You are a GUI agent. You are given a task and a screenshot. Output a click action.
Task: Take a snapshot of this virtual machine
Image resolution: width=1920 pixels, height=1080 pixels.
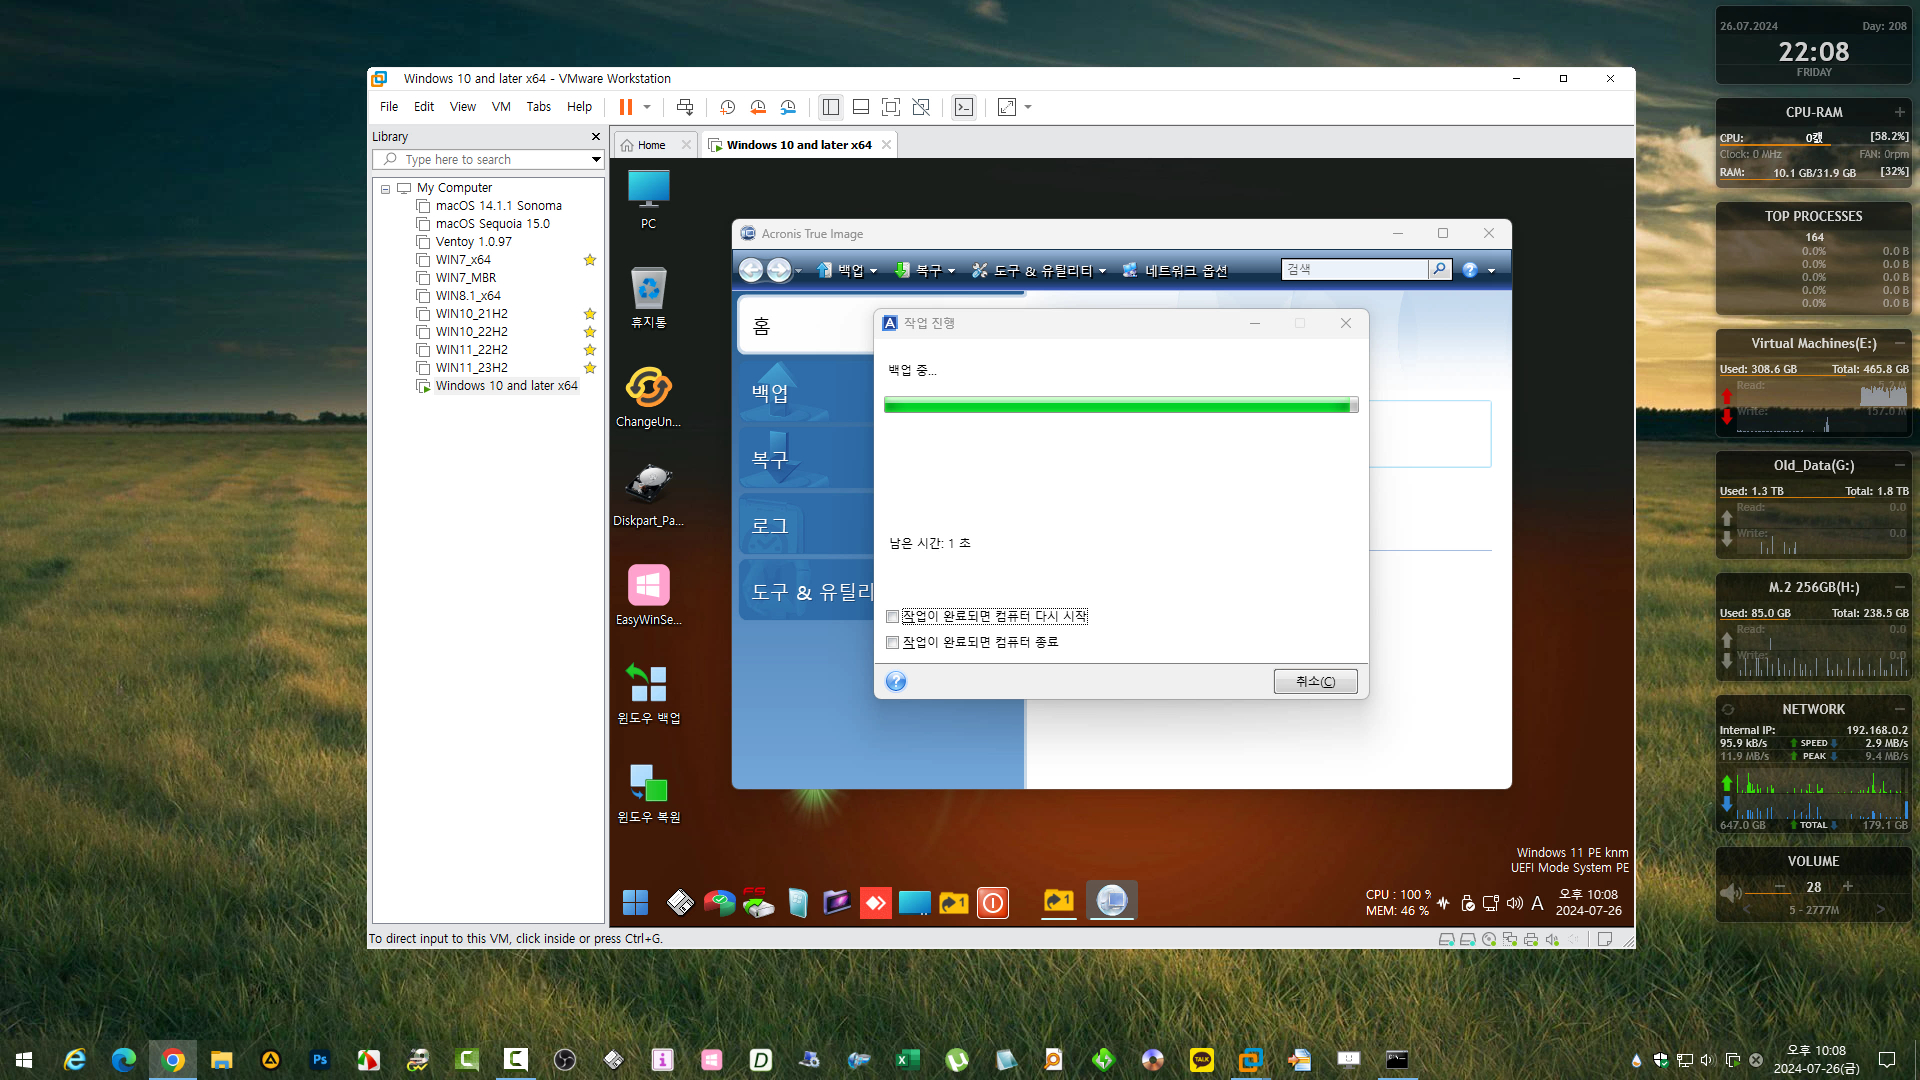tap(728, 107)
